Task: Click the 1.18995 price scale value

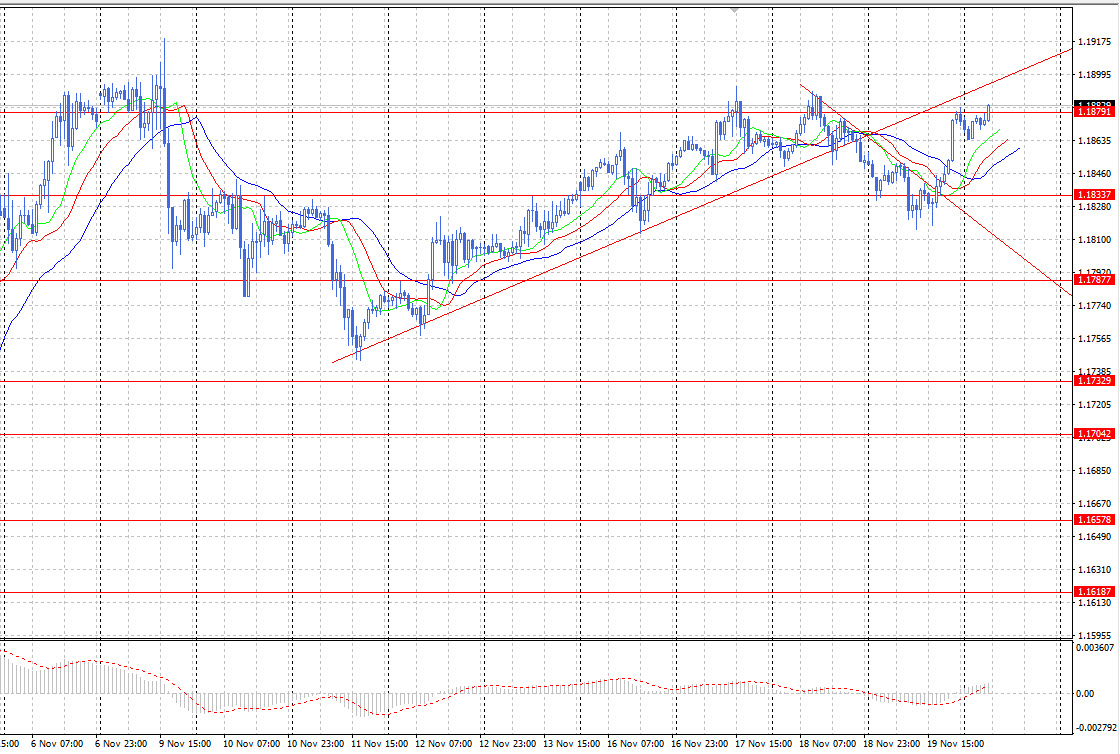Action: 1094,74
